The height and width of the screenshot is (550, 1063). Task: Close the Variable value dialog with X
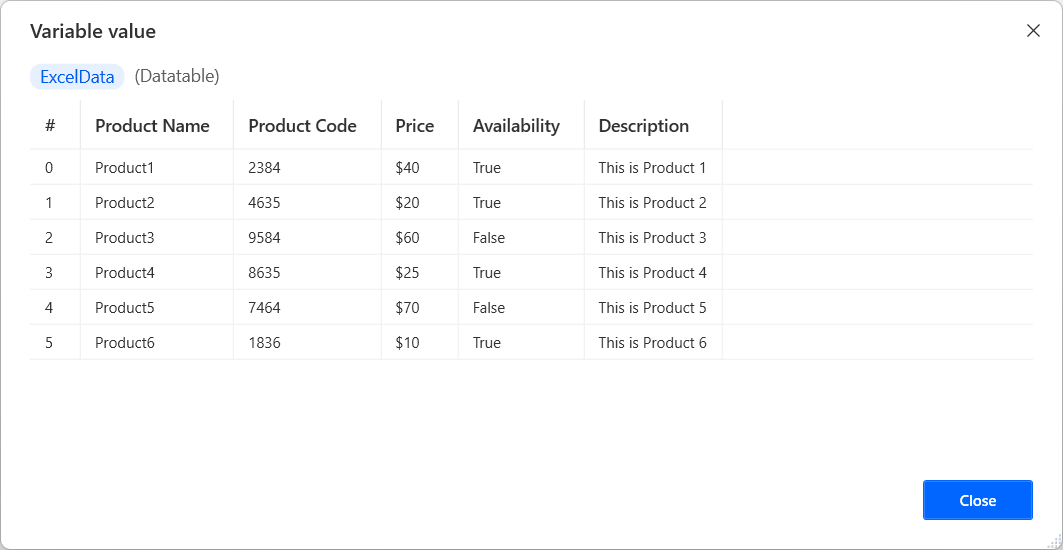click(x=1033, y=31)
